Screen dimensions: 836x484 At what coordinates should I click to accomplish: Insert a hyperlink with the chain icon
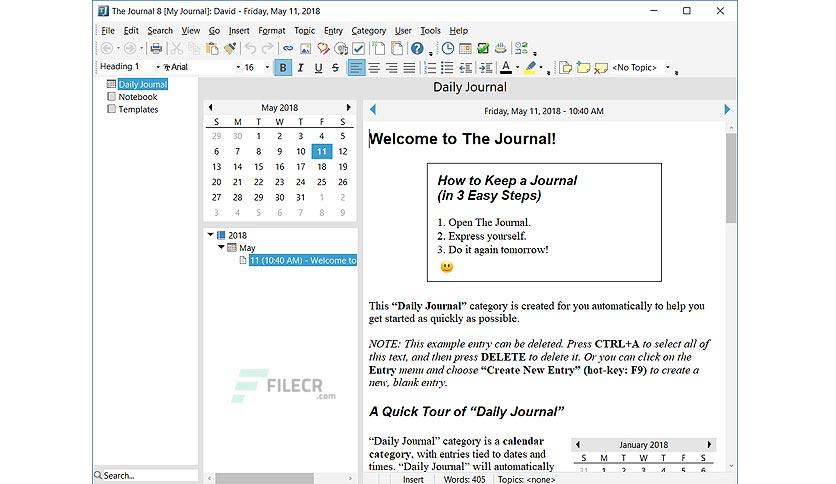(288, 49)
